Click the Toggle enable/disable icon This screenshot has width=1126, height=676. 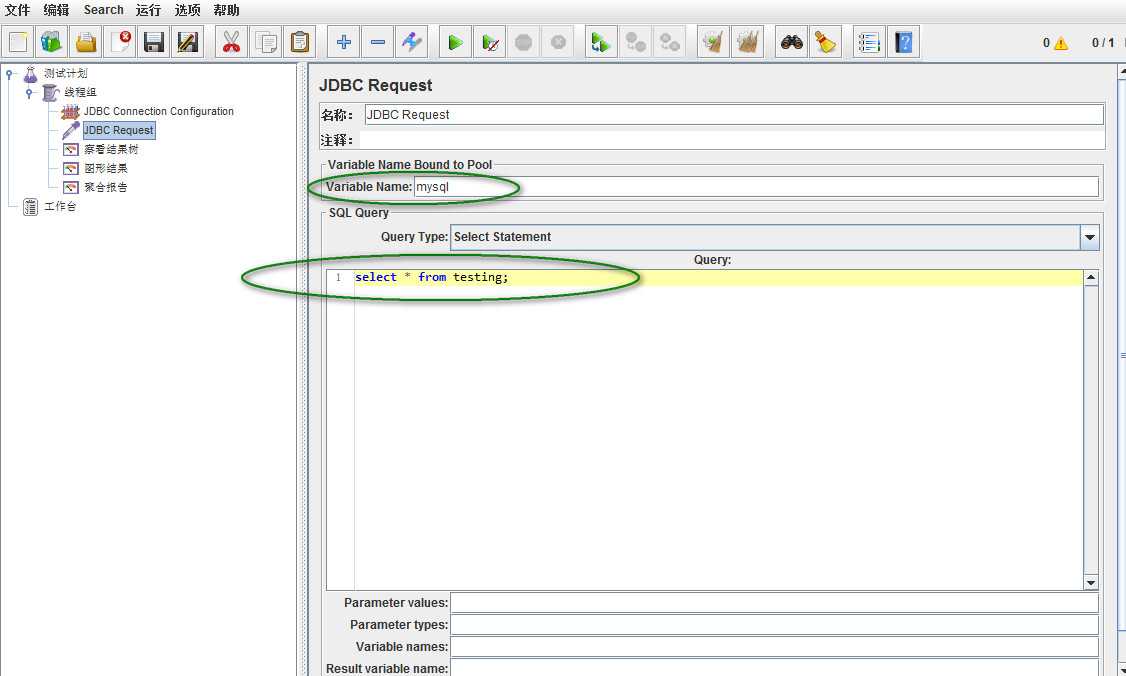(411, 42)
